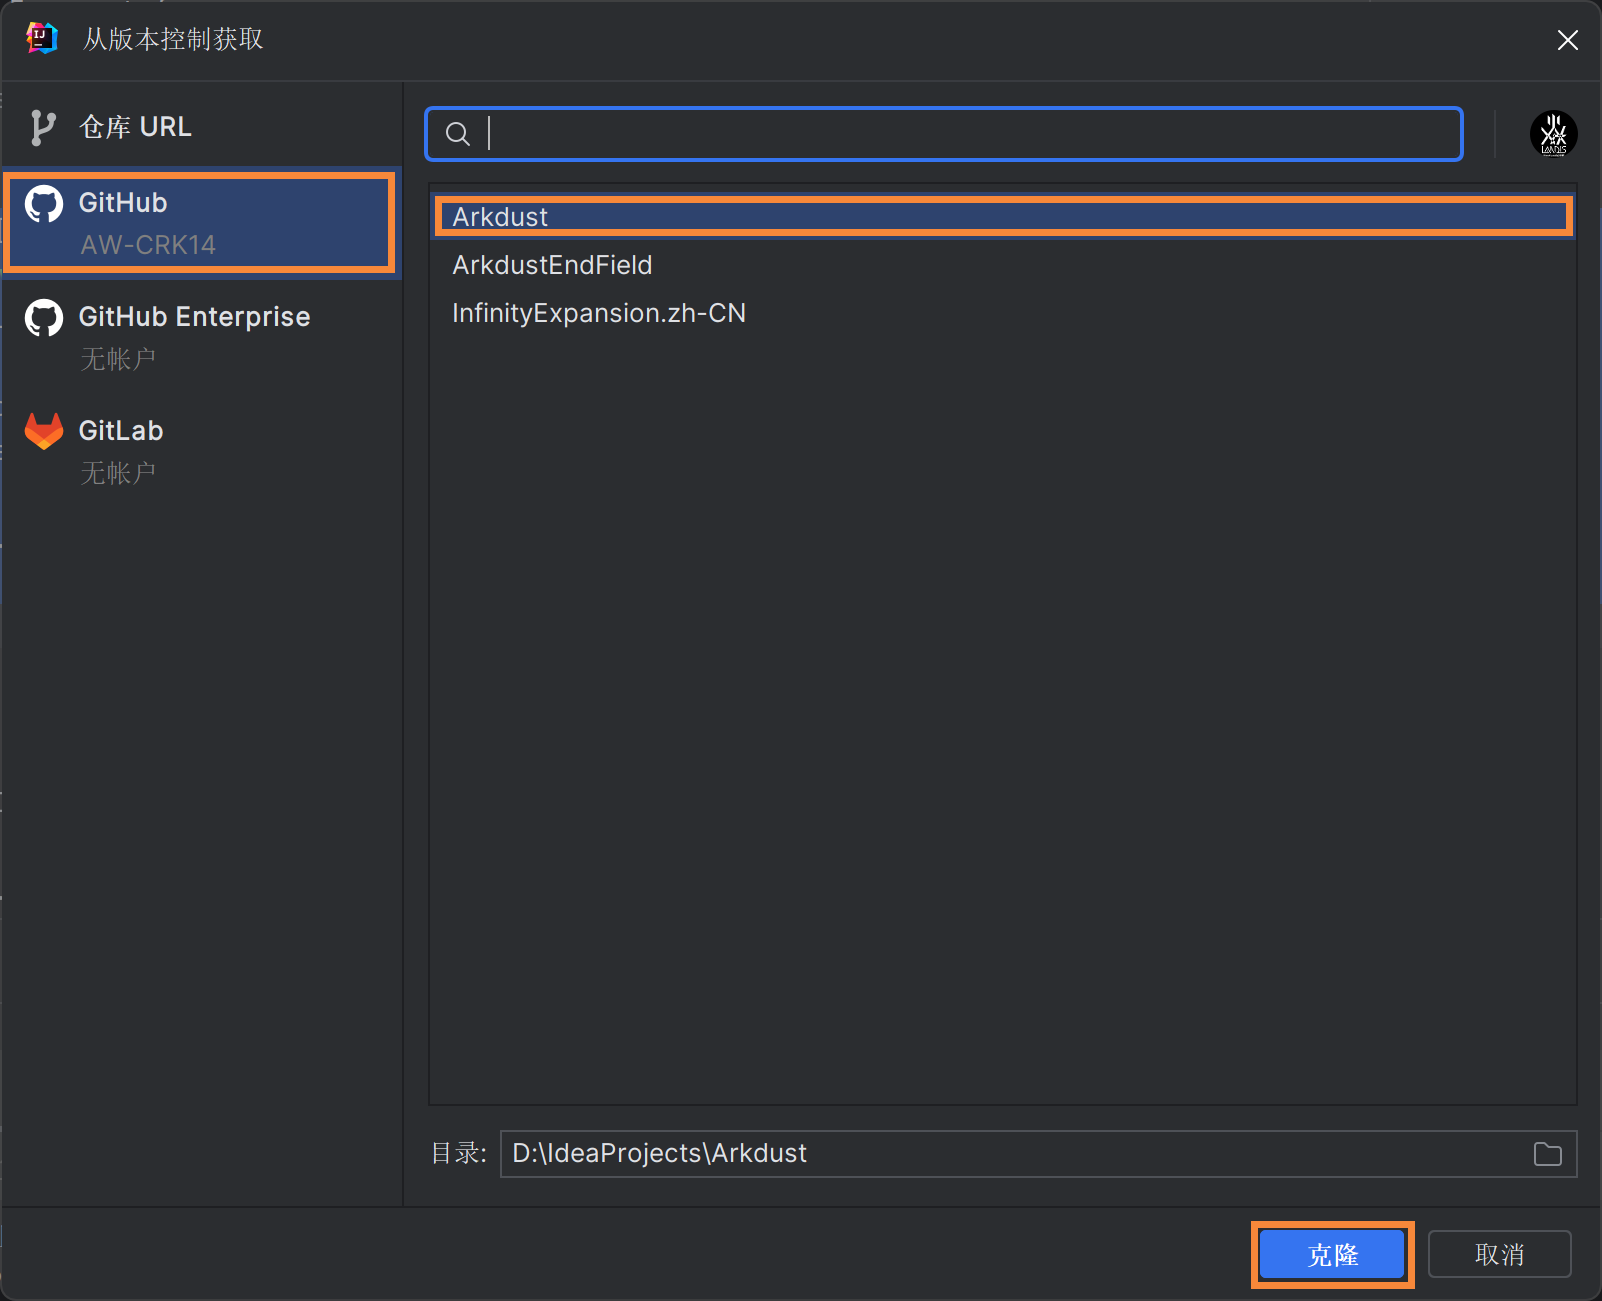
Task: Select InfinityExpansion.zh-CN repository
Action: (x=1003, y=313)
